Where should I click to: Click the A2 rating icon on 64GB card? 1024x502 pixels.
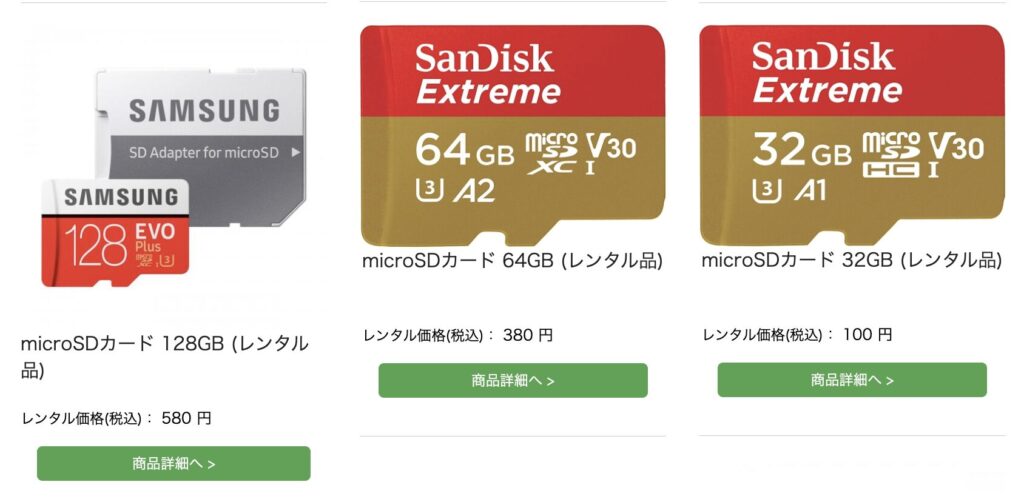[474, 191]
